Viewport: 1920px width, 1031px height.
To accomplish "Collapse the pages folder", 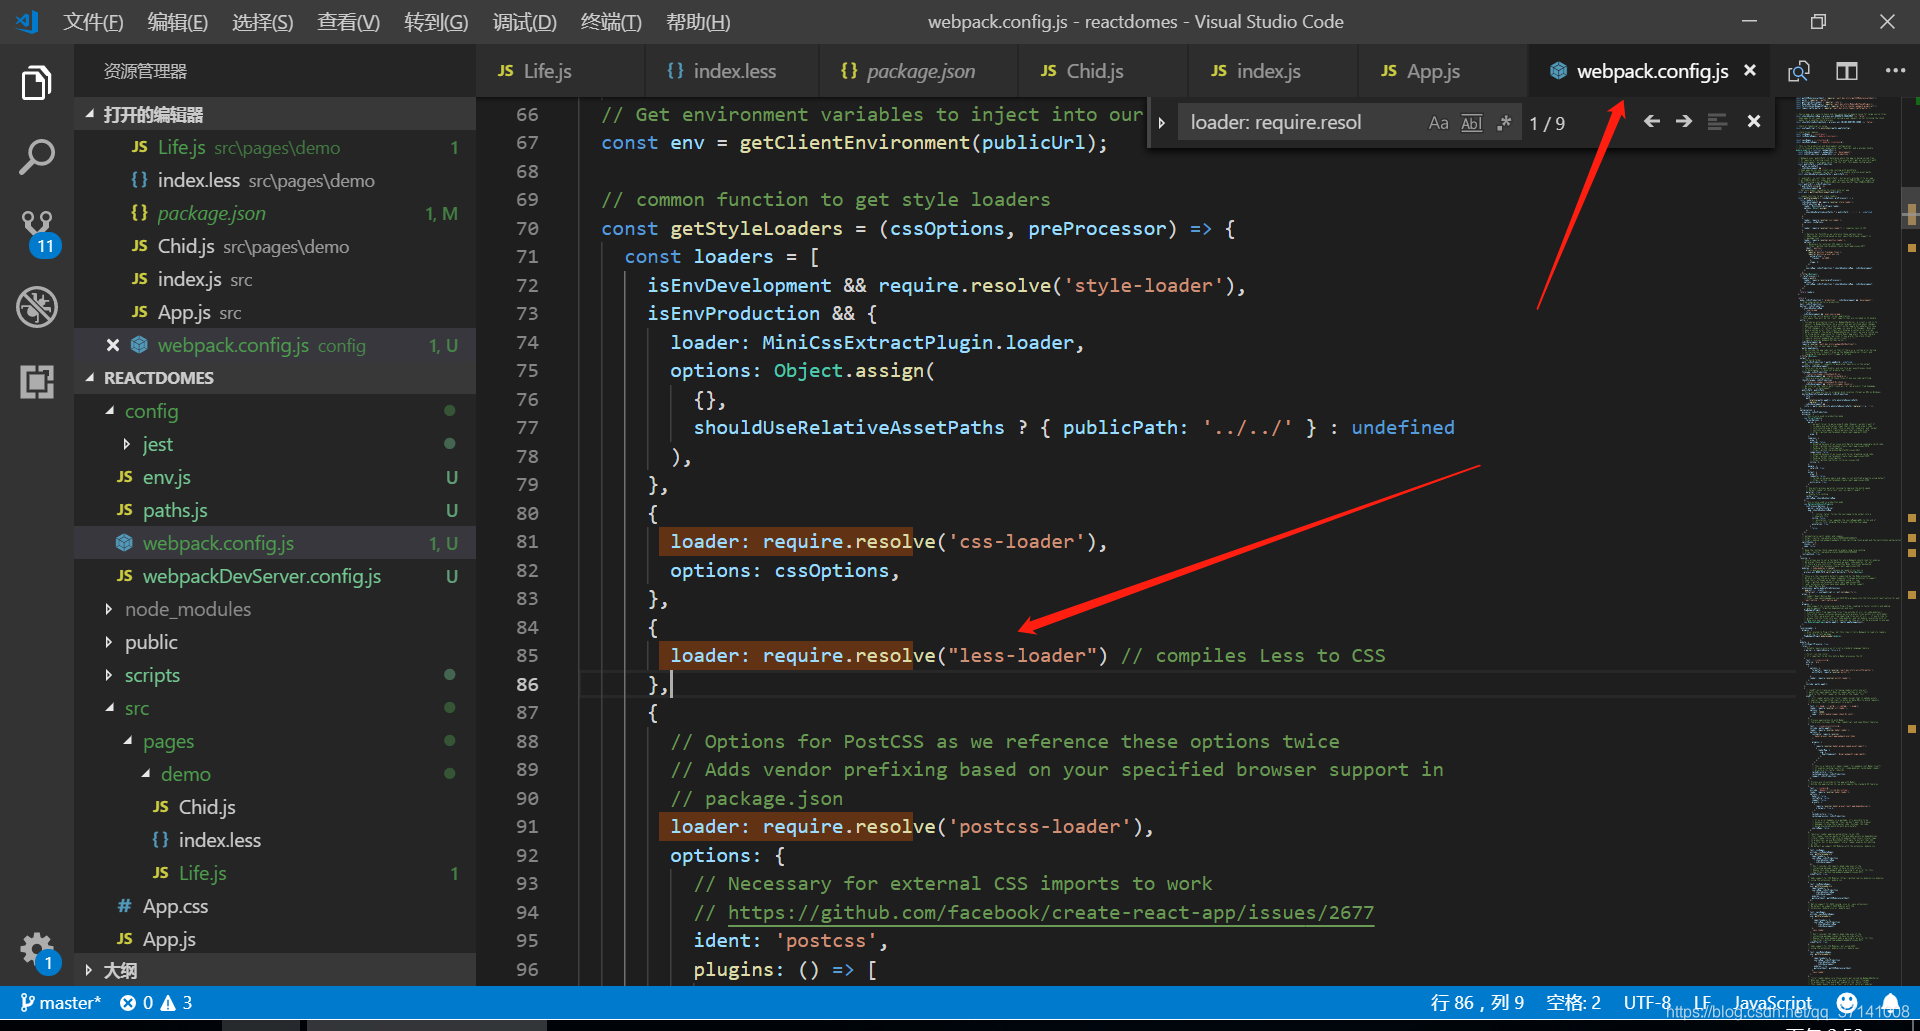I will pos(128,741).
